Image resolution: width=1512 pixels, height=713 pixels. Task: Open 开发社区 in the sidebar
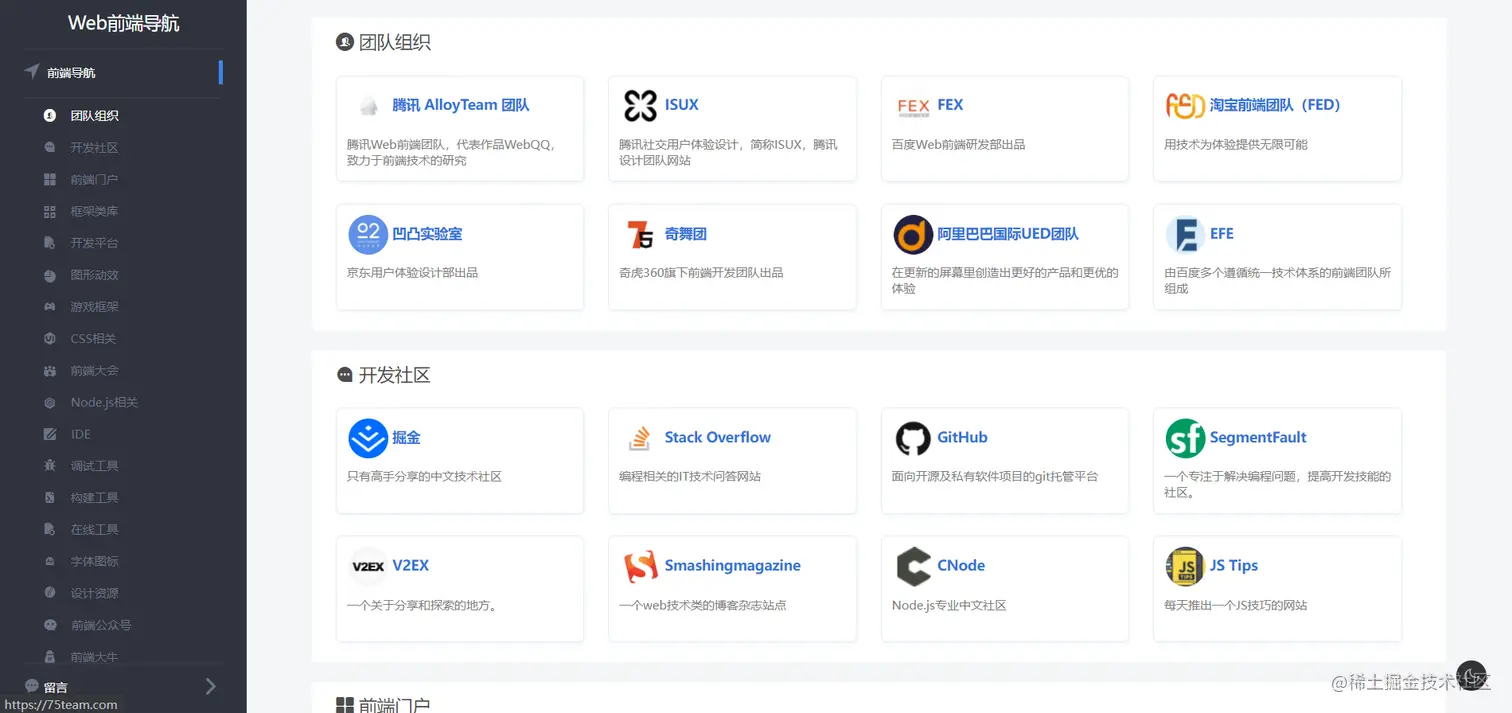[94, 148]
